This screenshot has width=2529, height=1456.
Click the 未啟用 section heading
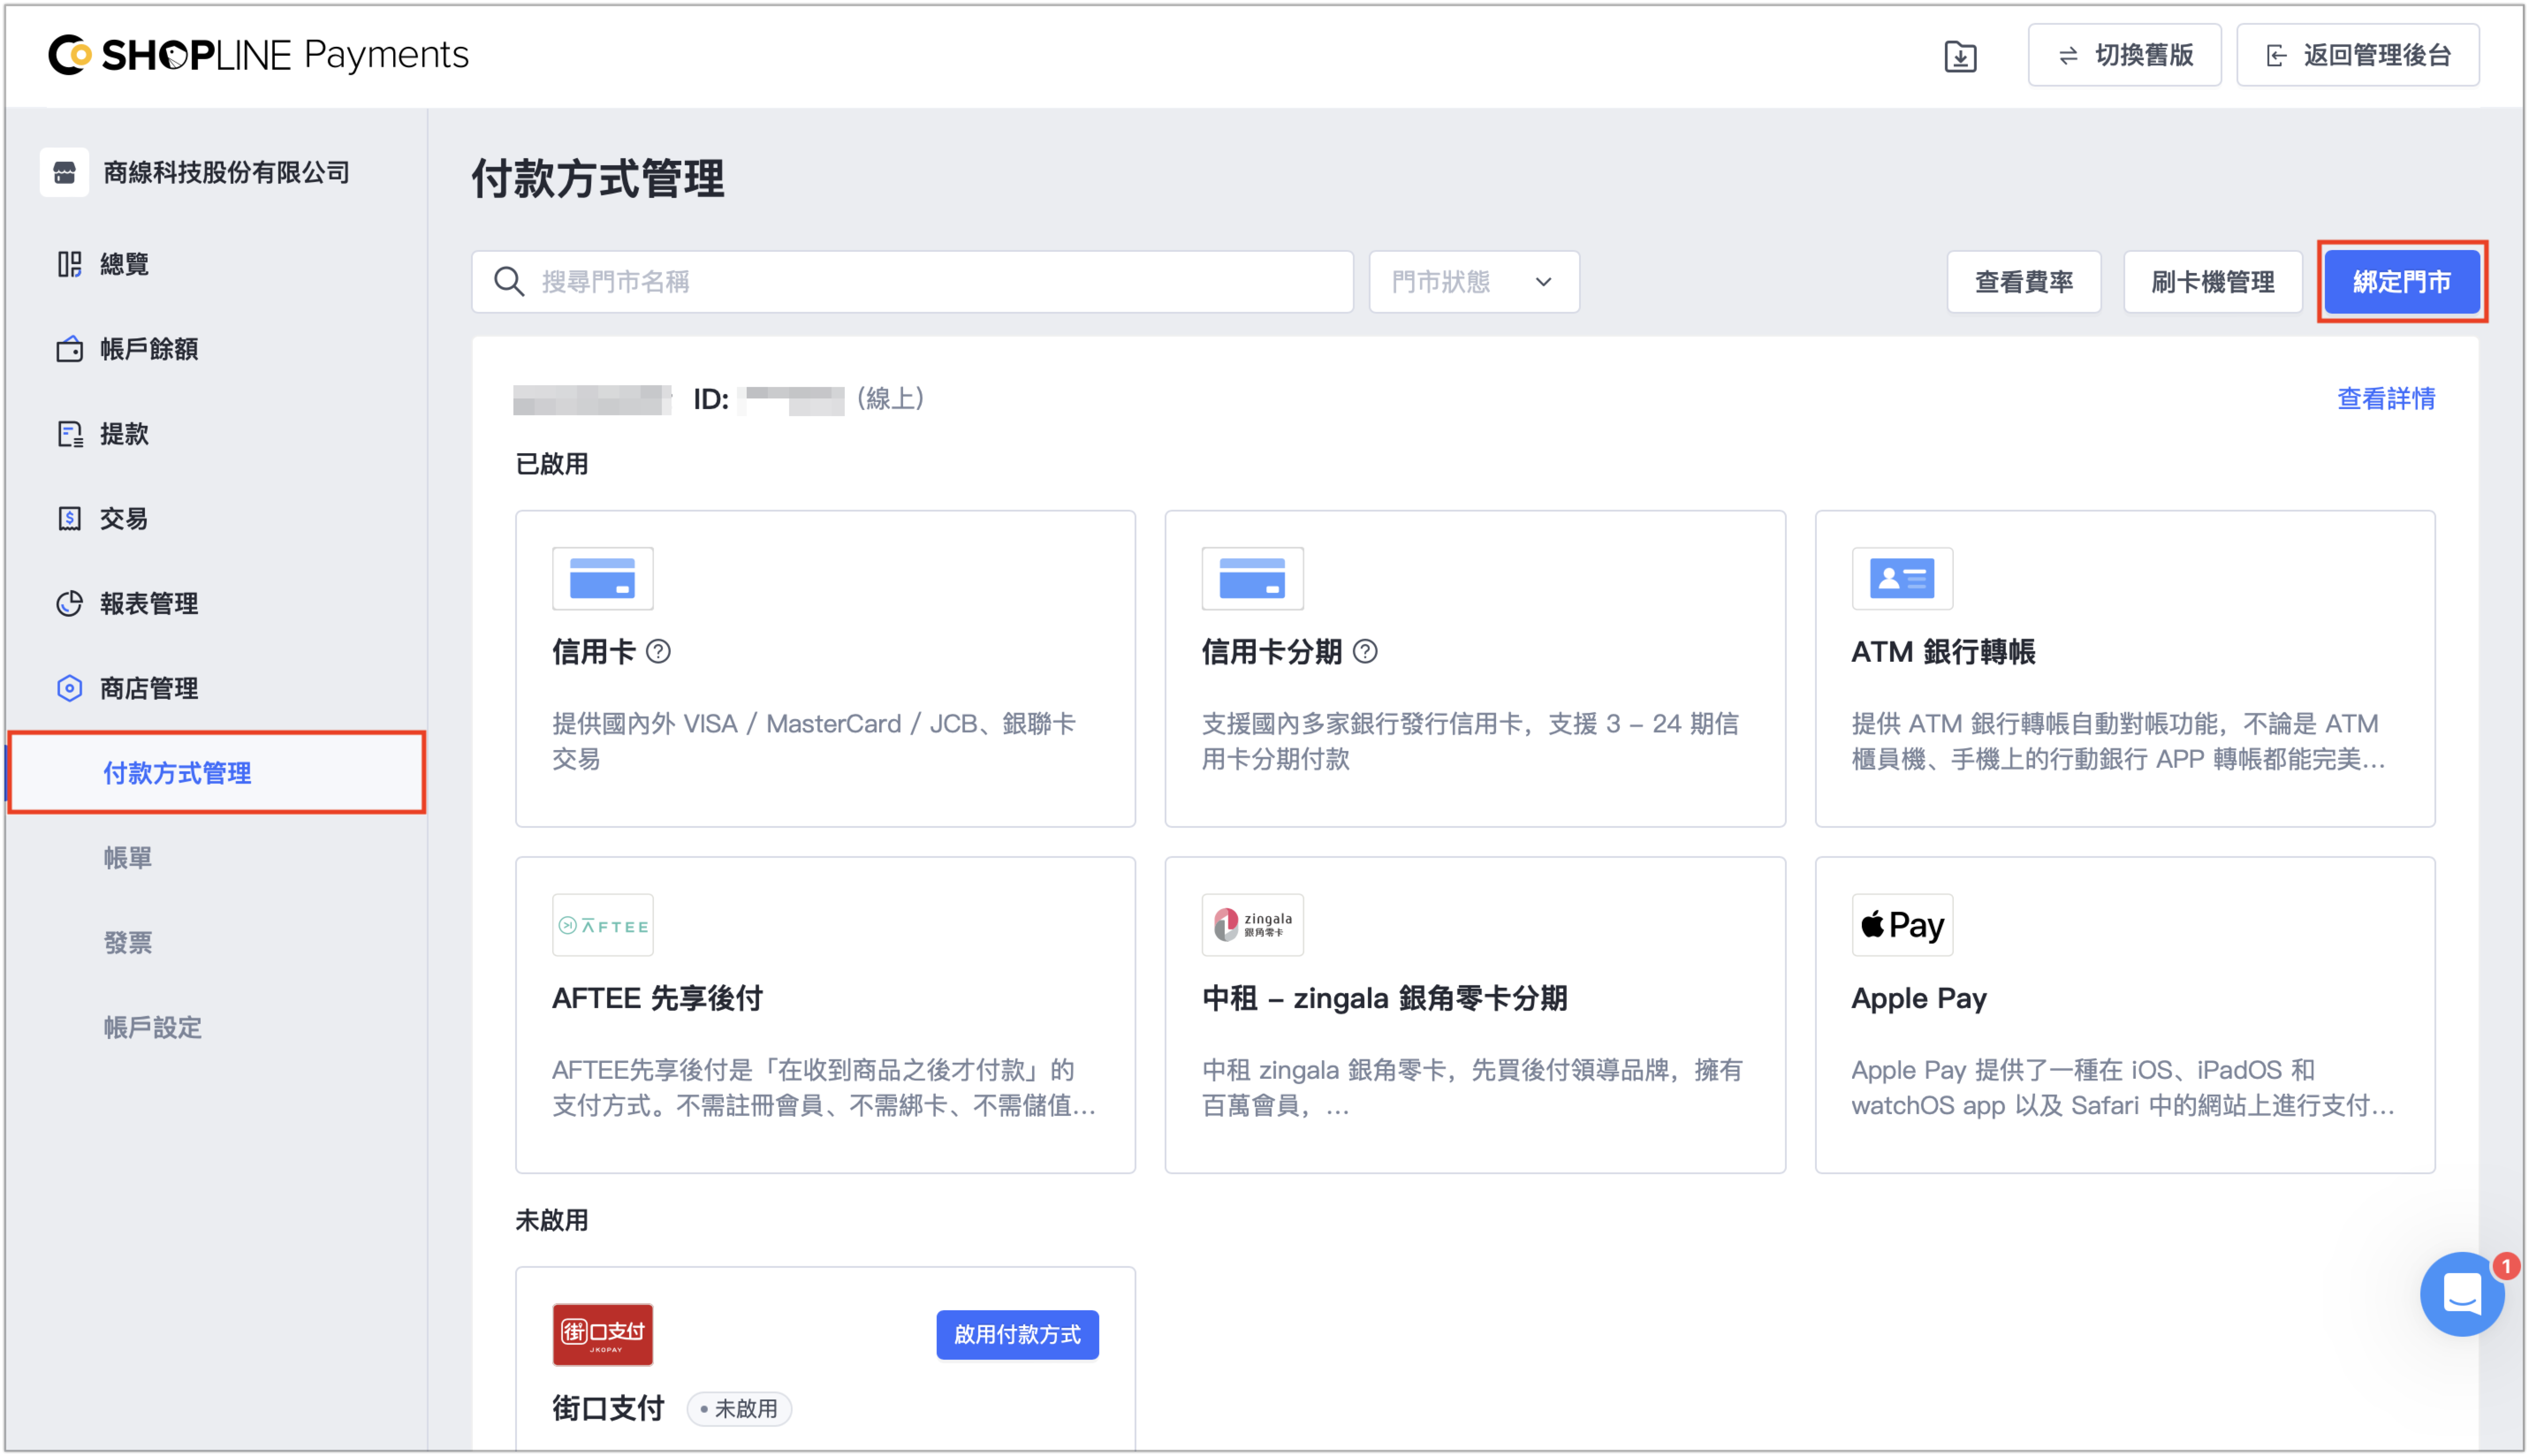551,1221
